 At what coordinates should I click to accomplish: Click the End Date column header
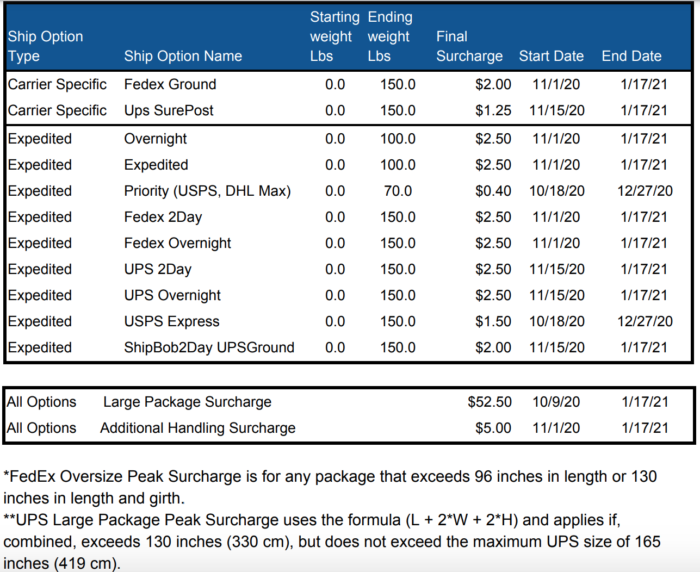pyautogui.click(x=631, y=57)
